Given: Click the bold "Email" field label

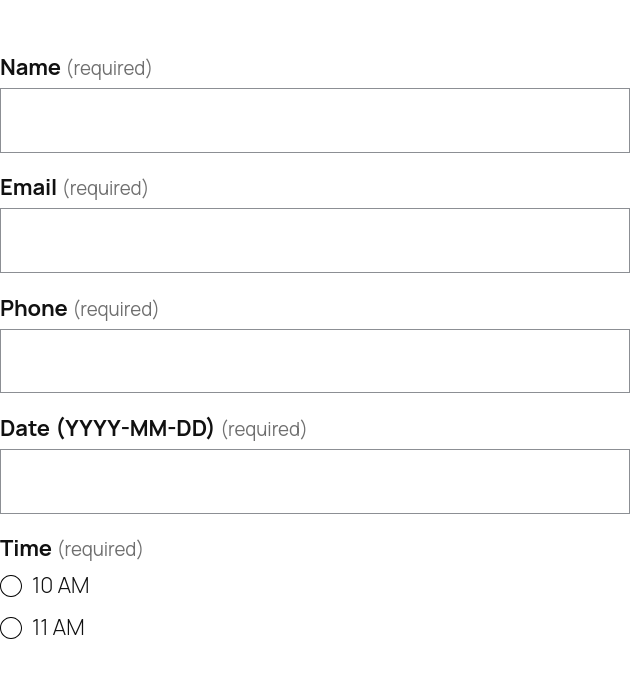Looking at the screenshot, I should point(28,188).
